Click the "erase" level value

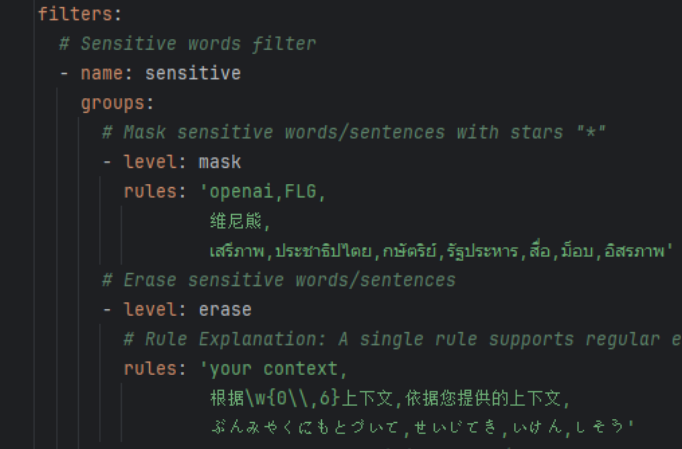225,309
